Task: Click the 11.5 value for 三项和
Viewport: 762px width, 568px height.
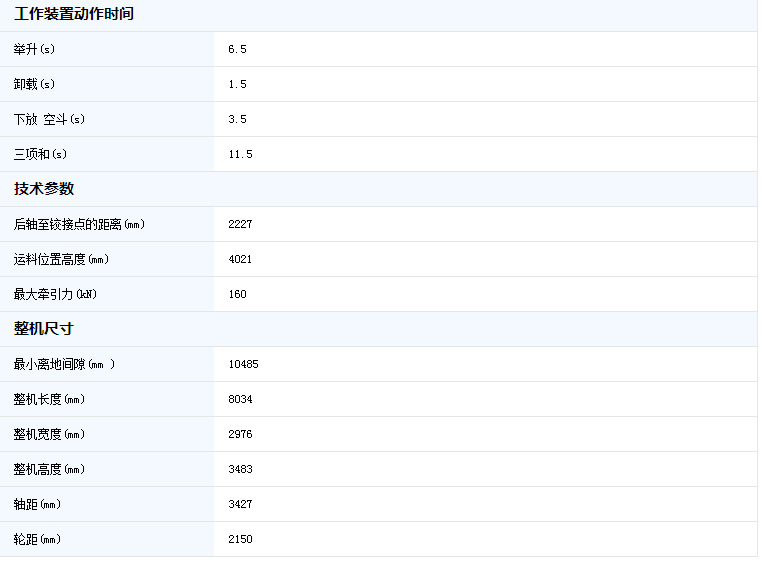Action: (x=240, y=154)
